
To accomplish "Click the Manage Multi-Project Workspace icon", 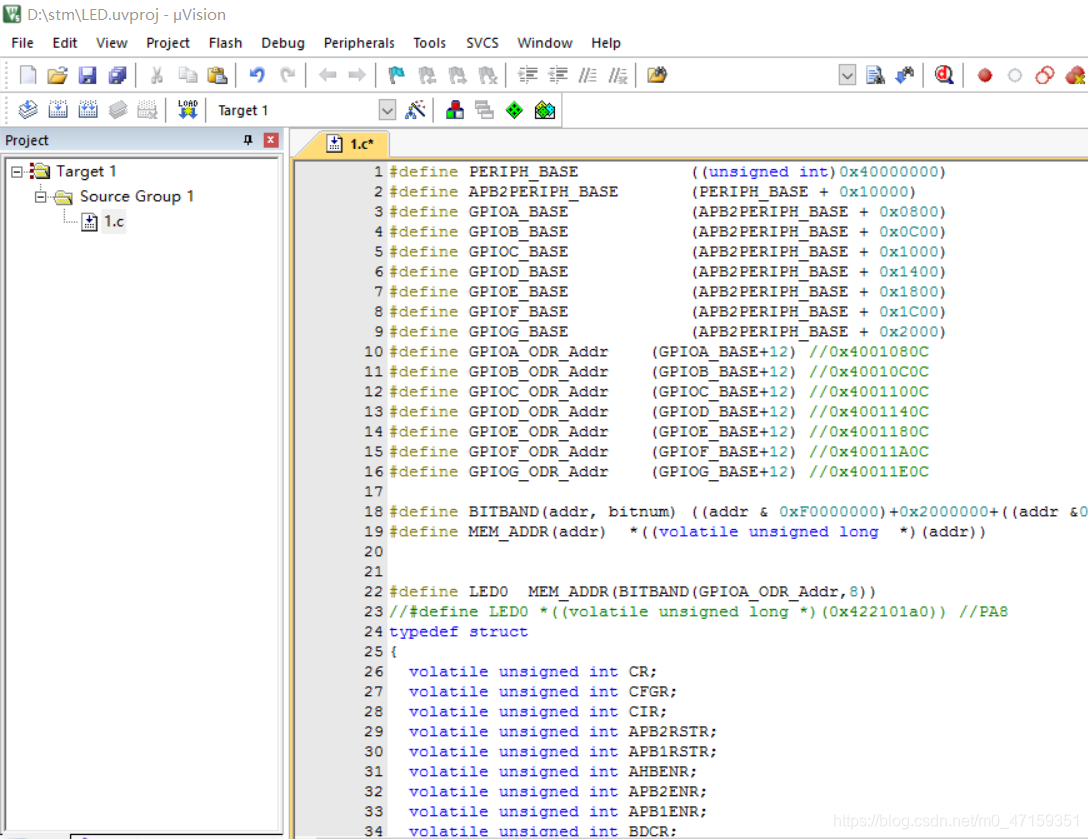I will tap(484, 110).
